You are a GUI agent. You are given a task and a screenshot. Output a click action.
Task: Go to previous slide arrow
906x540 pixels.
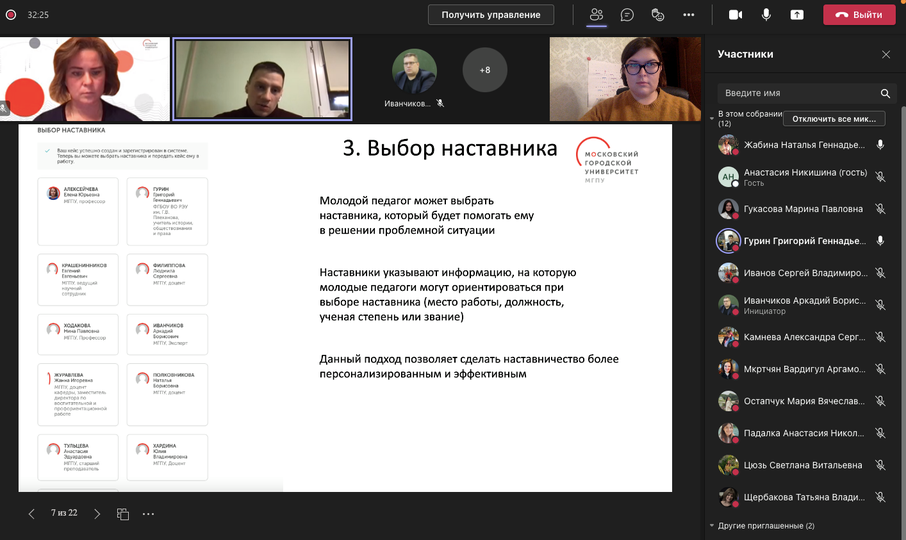pyautogui.click(x=31, y=514)
